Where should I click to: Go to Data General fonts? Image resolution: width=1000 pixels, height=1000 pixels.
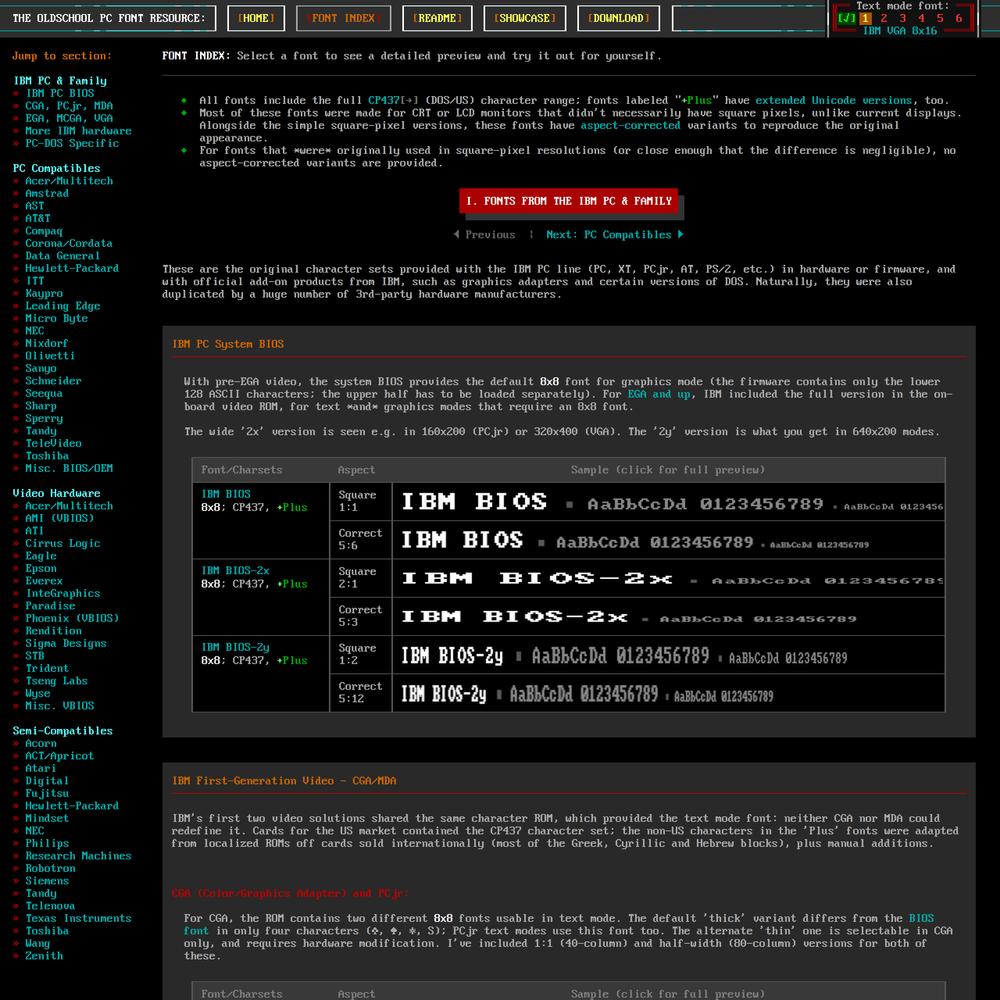tap(62, 256)
